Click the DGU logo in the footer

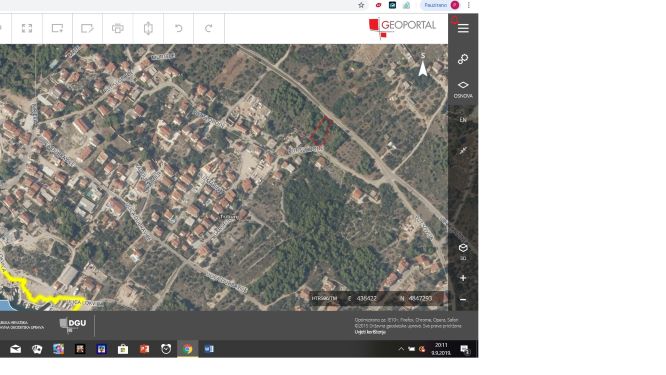click(73, 324)
